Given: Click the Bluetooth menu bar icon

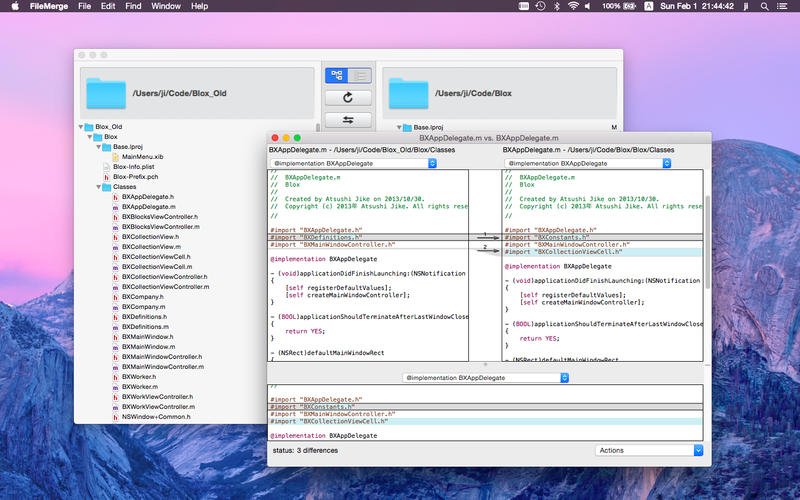Looking at the screenshot, I should click(557, 6).
